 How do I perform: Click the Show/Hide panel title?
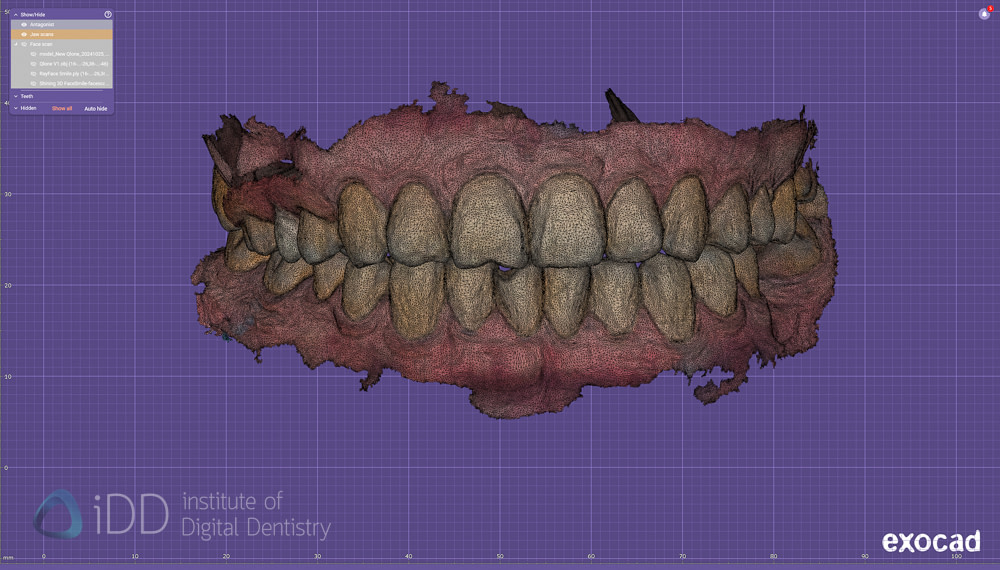coord(33,15)
